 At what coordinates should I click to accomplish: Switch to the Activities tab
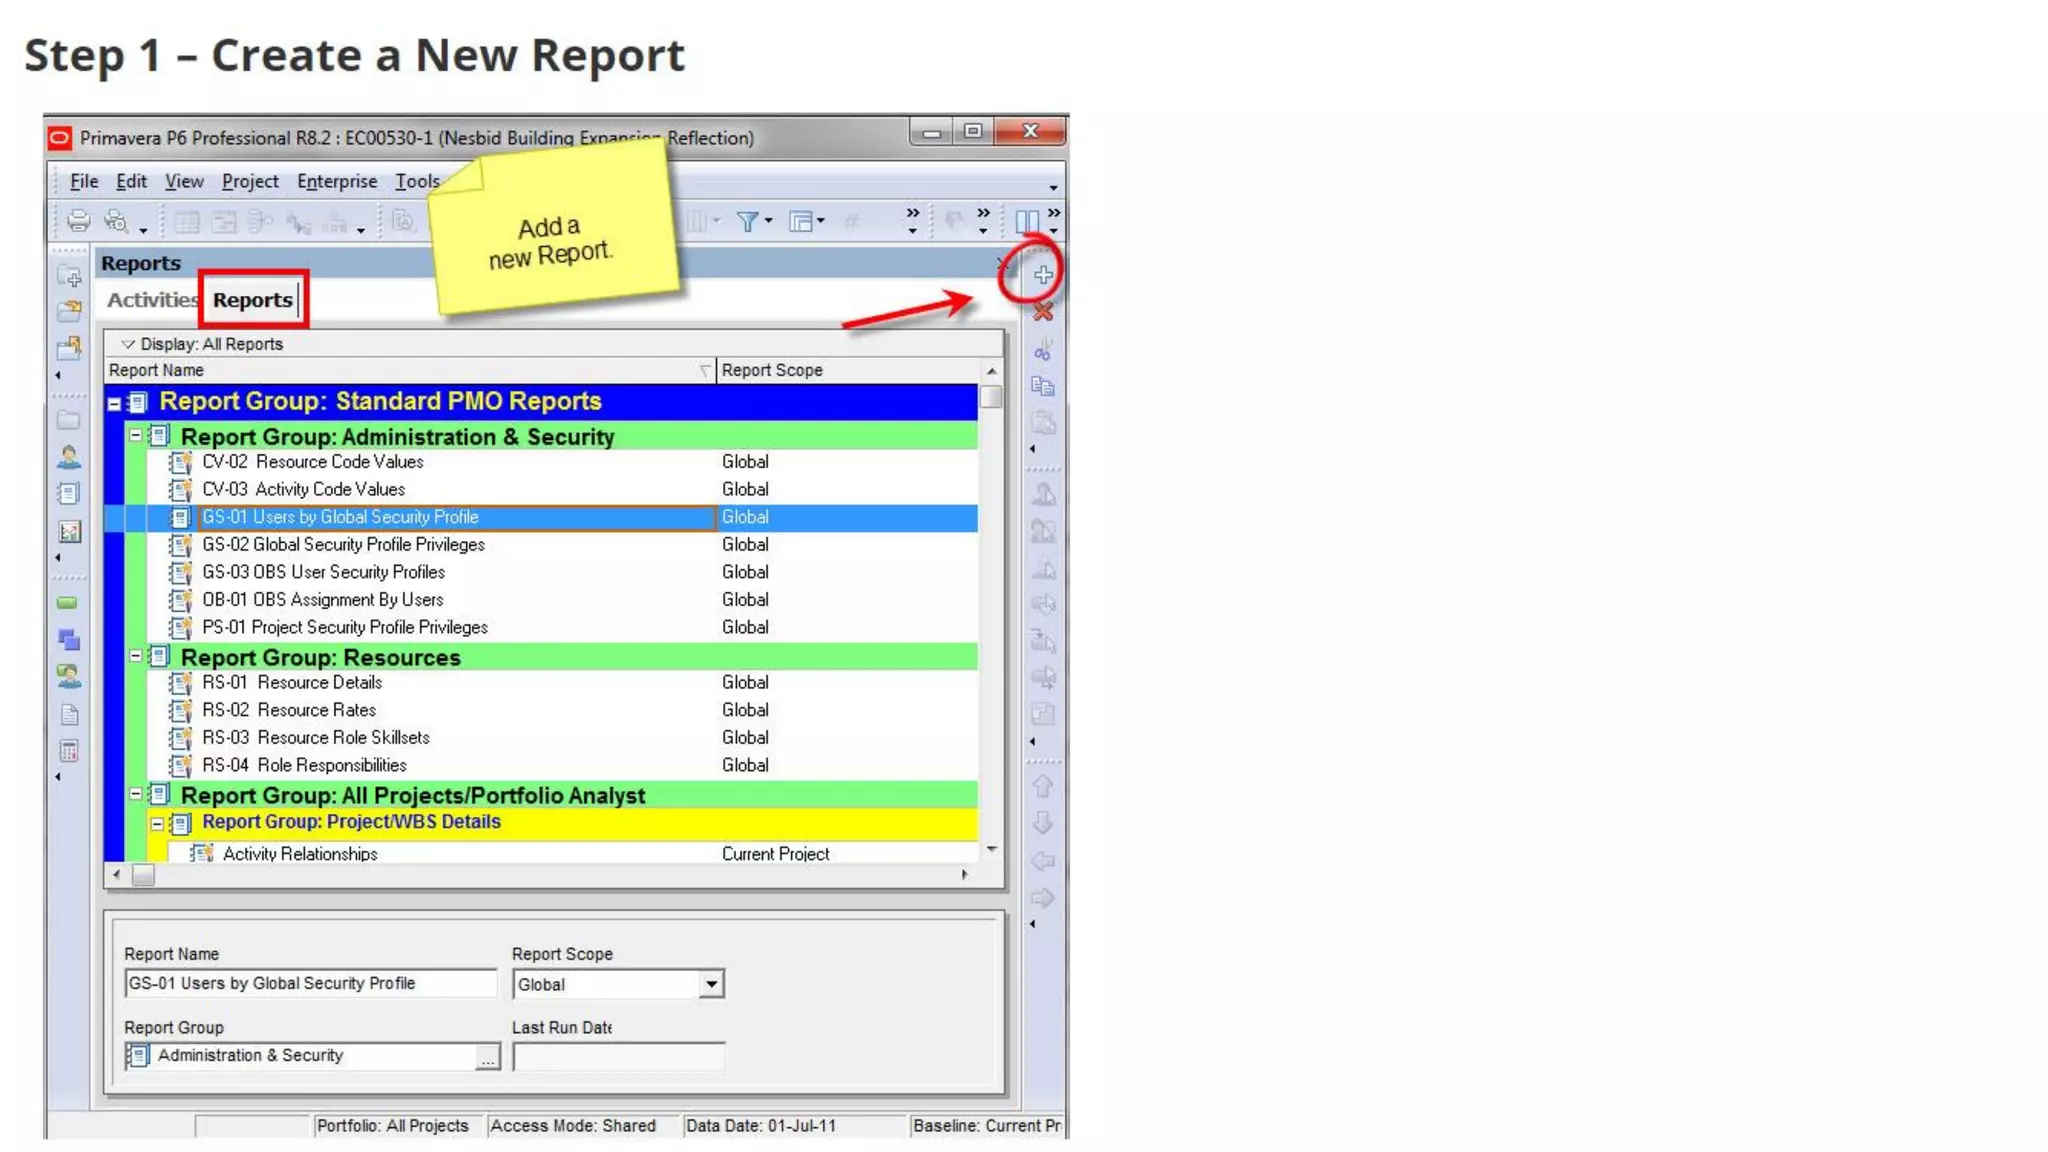152,300
